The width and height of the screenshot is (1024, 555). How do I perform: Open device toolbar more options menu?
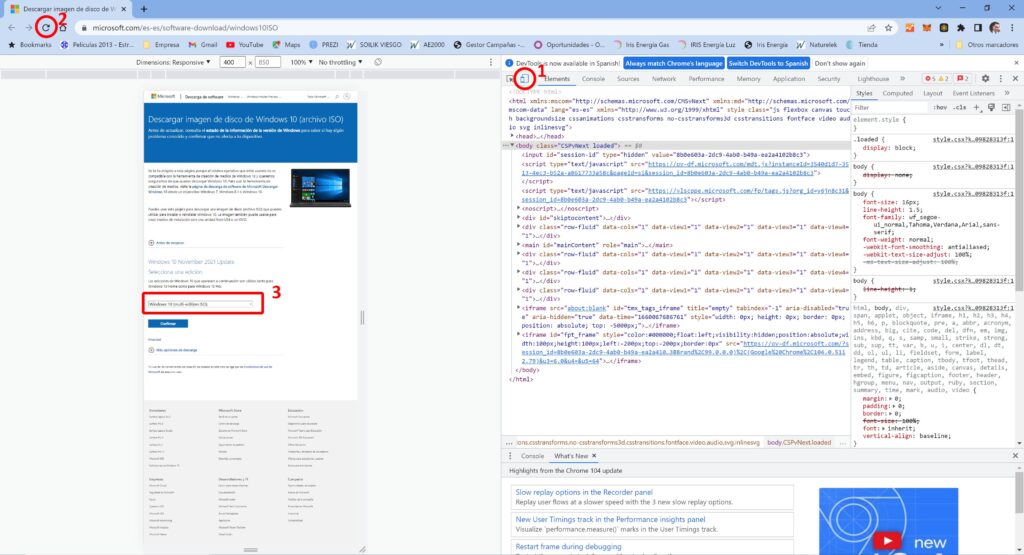(x=491, y=62)
